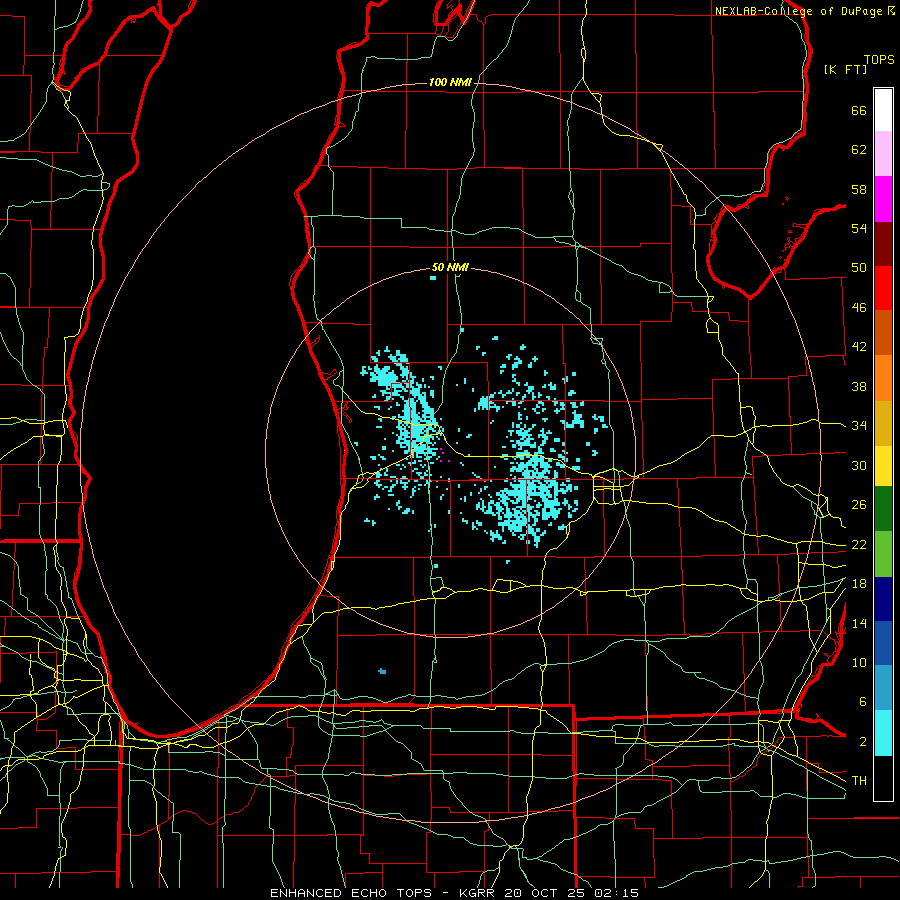Click the ENHANCED ECHO TOPS caption text
The image size is (900, 900).
[351, 893]
